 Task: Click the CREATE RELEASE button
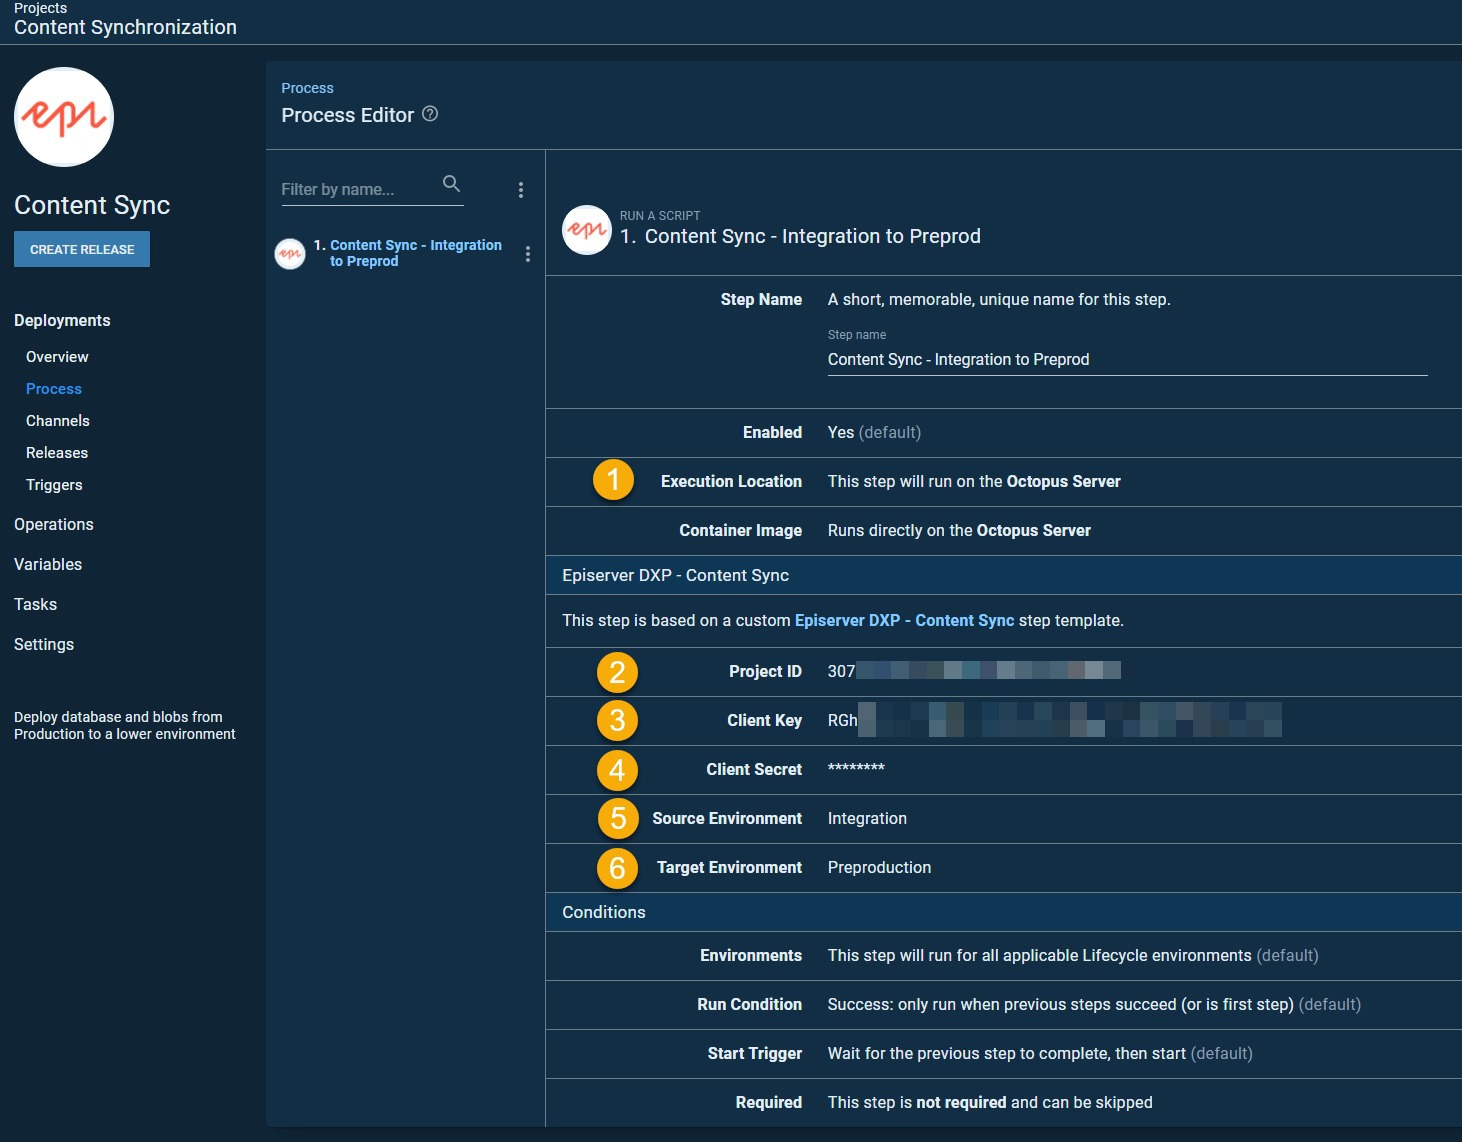tap(82, 250)
